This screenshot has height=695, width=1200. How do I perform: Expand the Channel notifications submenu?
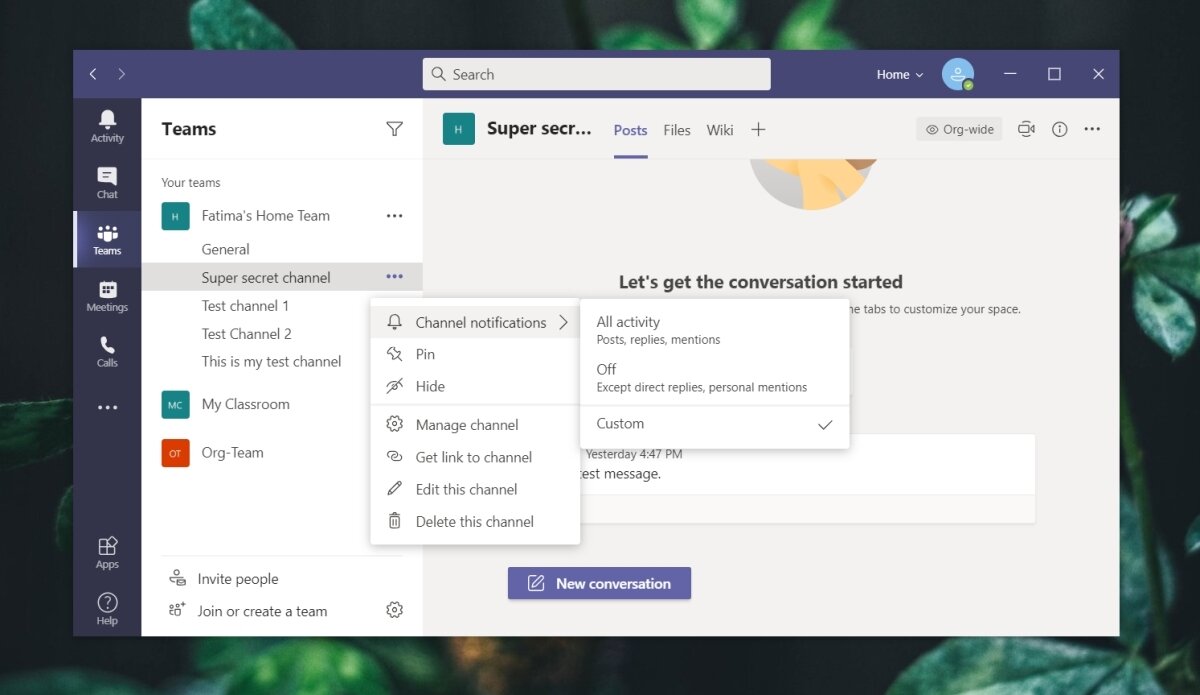point(477,322)
